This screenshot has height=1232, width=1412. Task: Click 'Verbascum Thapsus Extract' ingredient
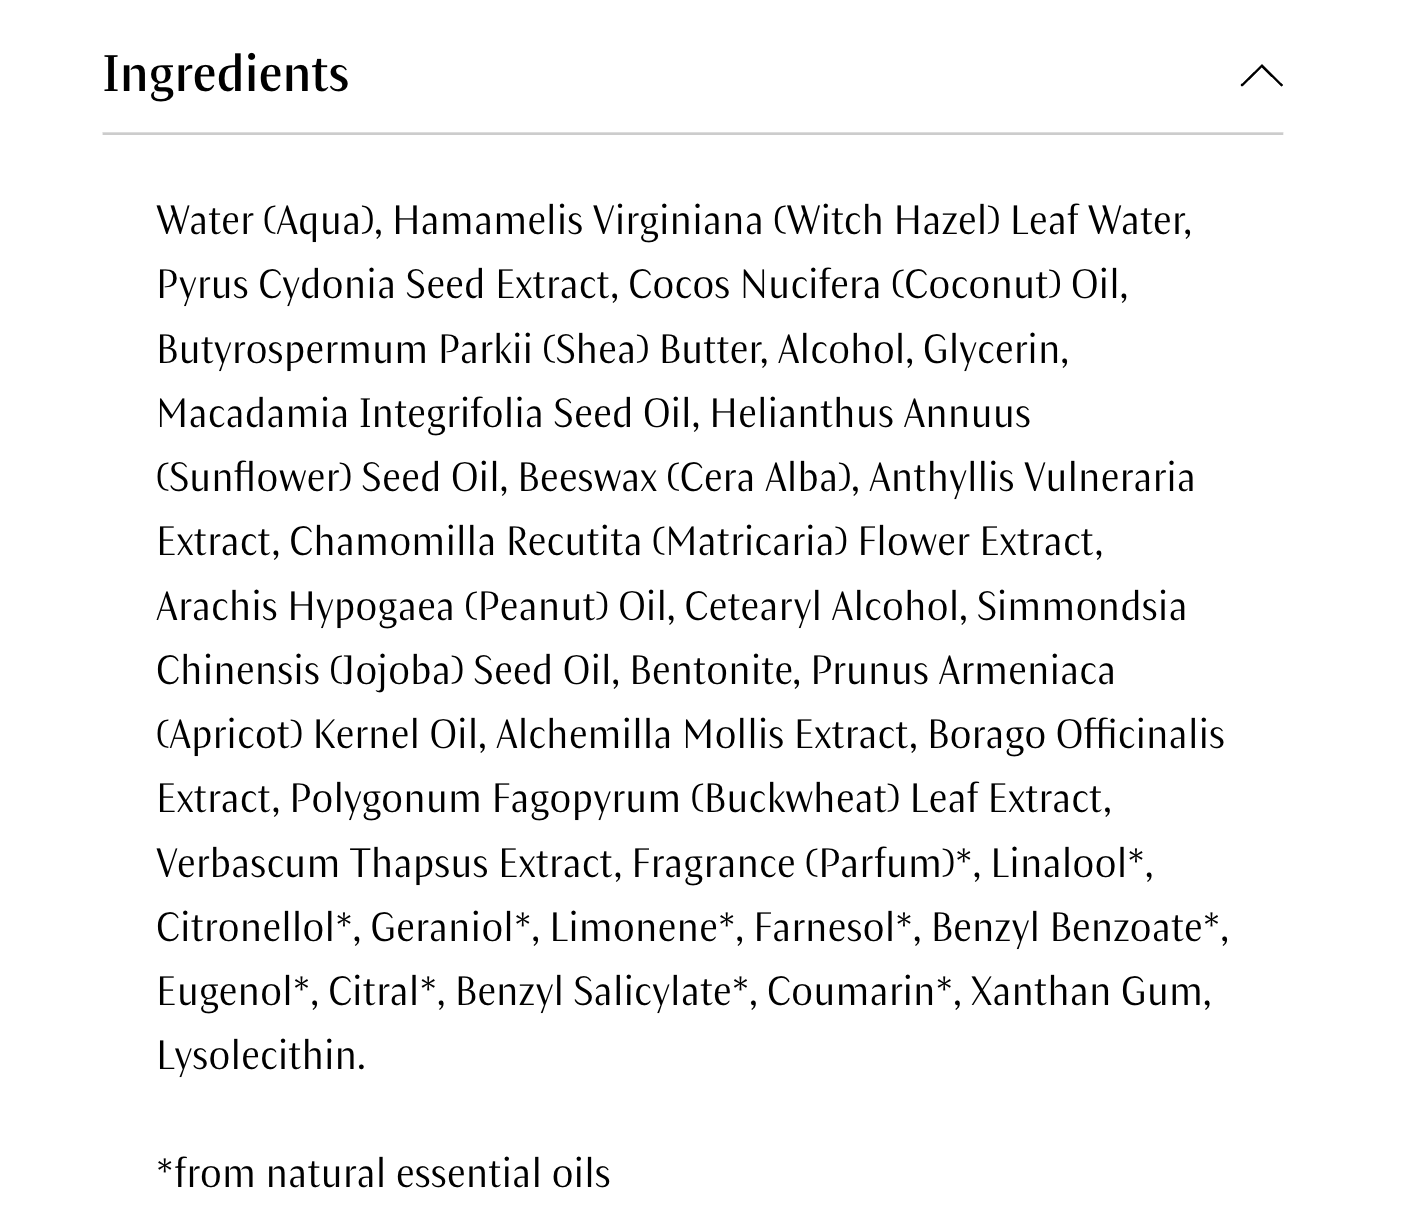pos(387,863)
